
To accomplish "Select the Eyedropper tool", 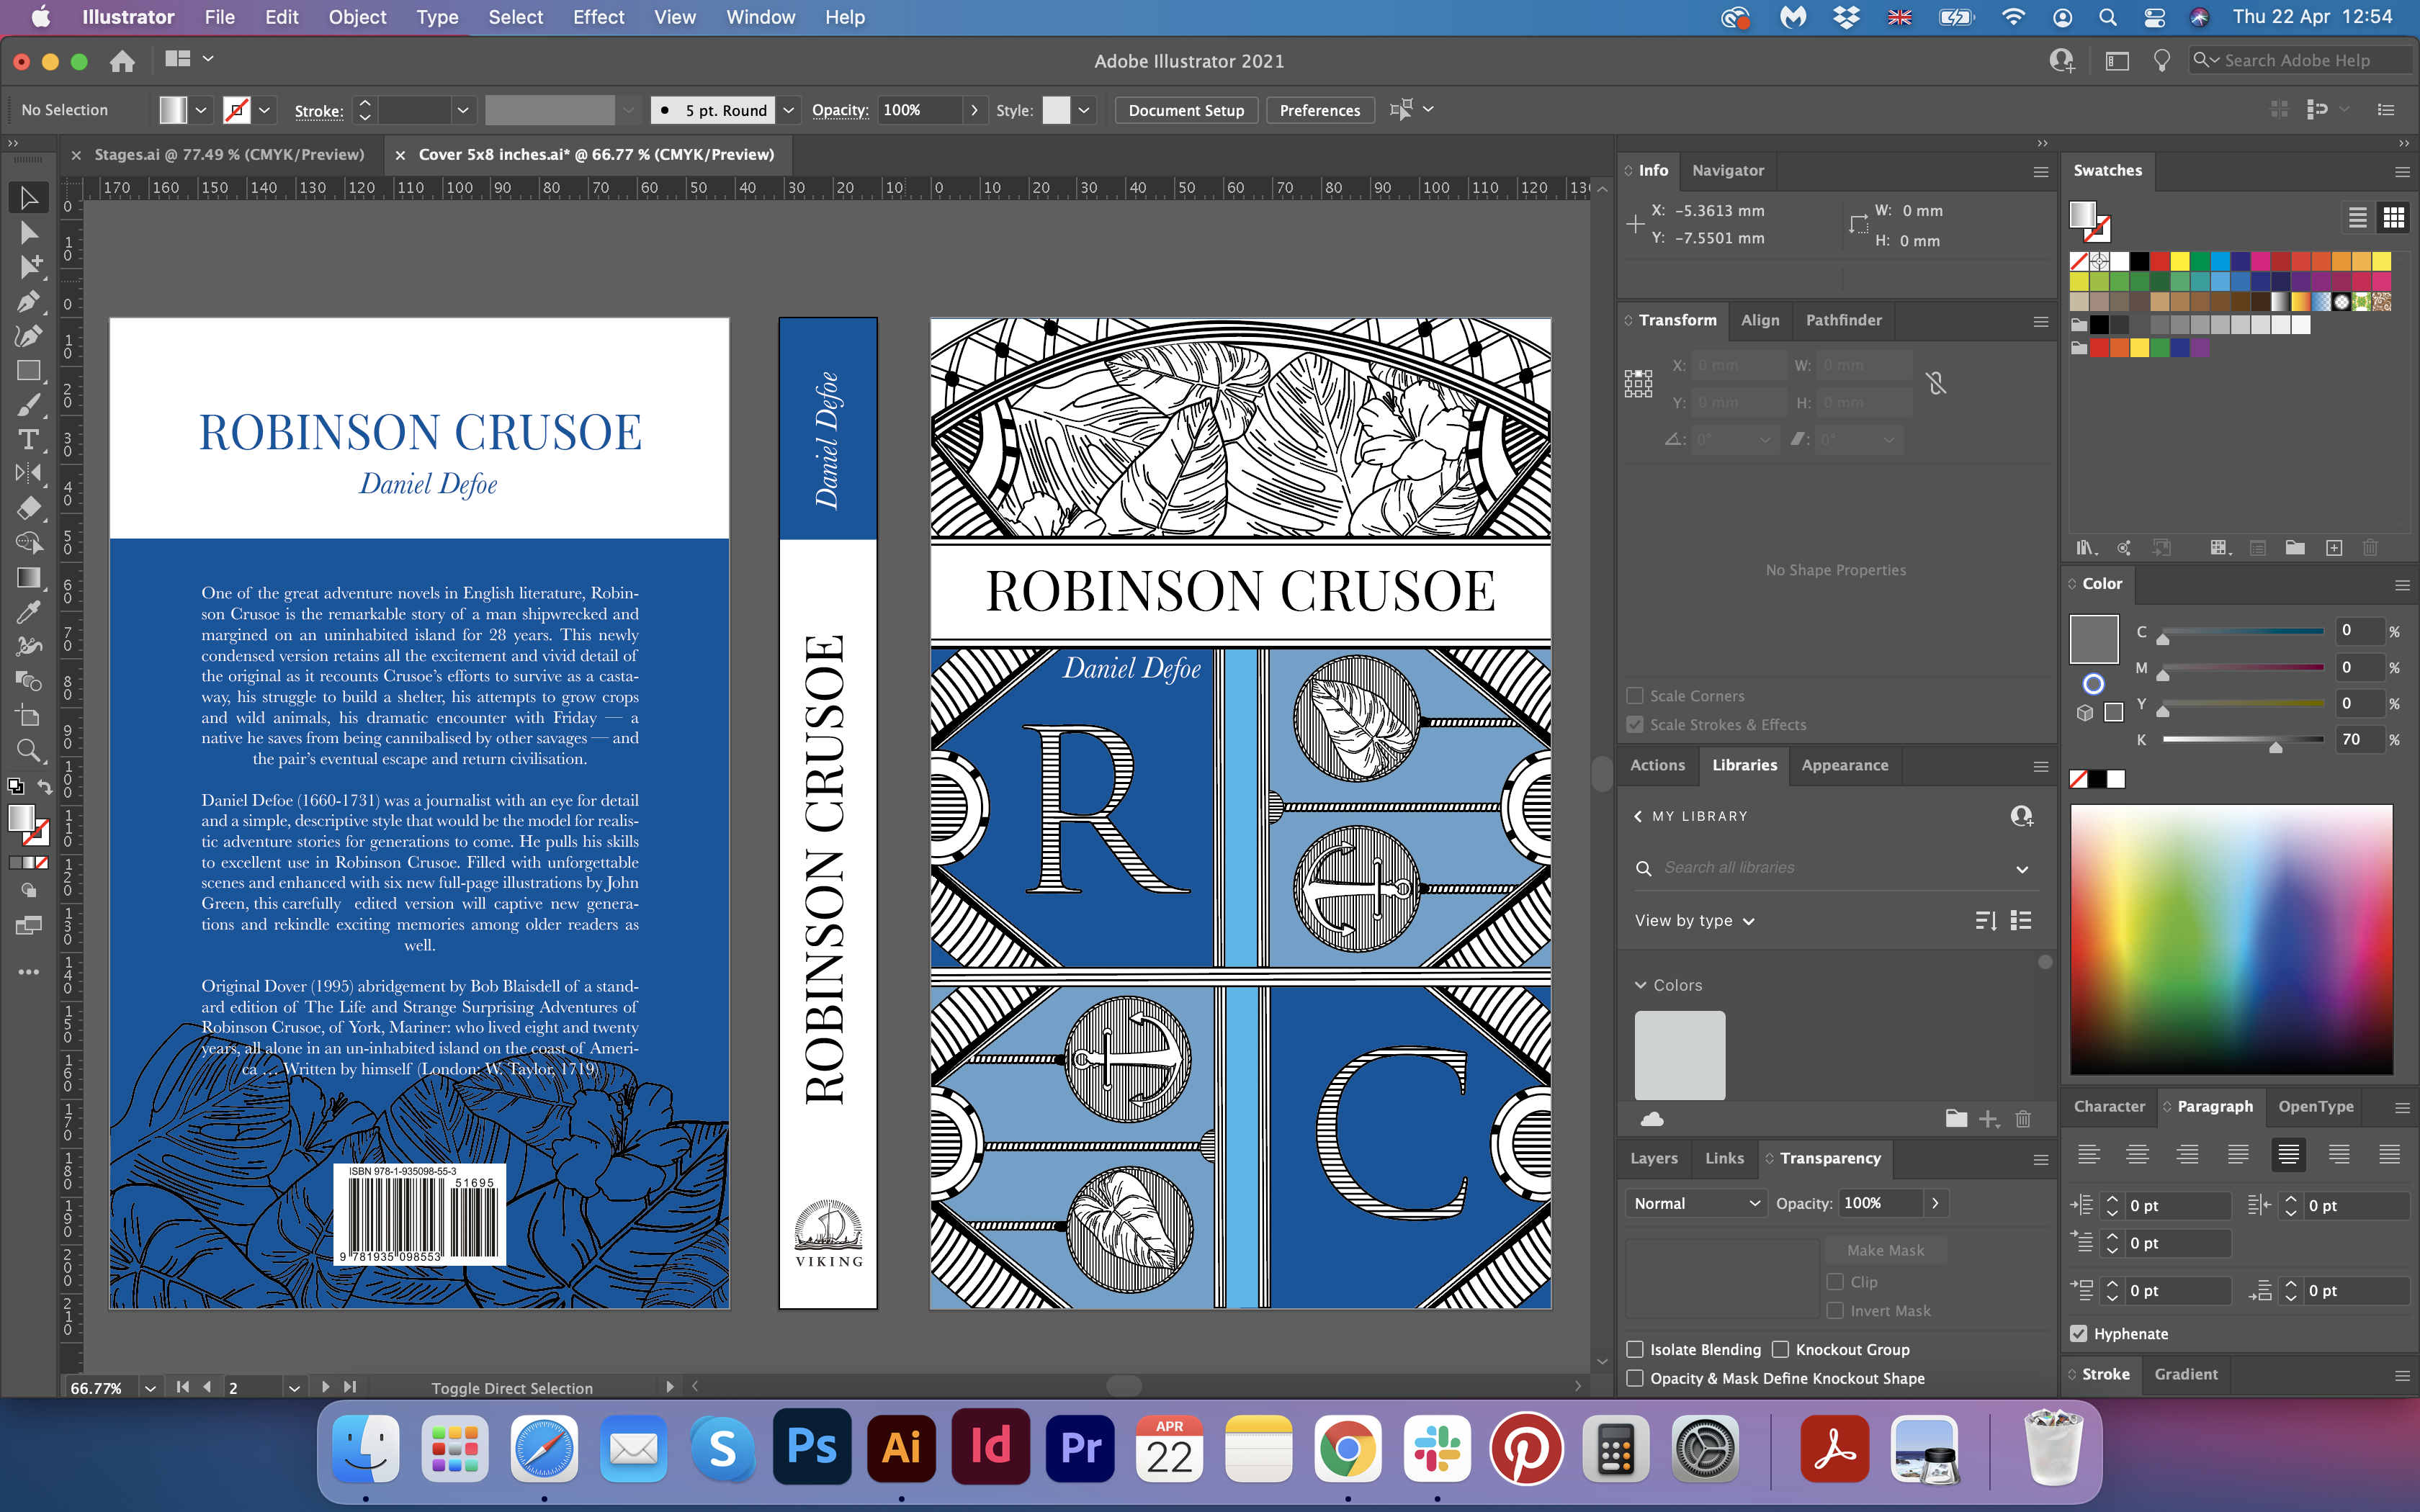I will (x=28, y=612).
